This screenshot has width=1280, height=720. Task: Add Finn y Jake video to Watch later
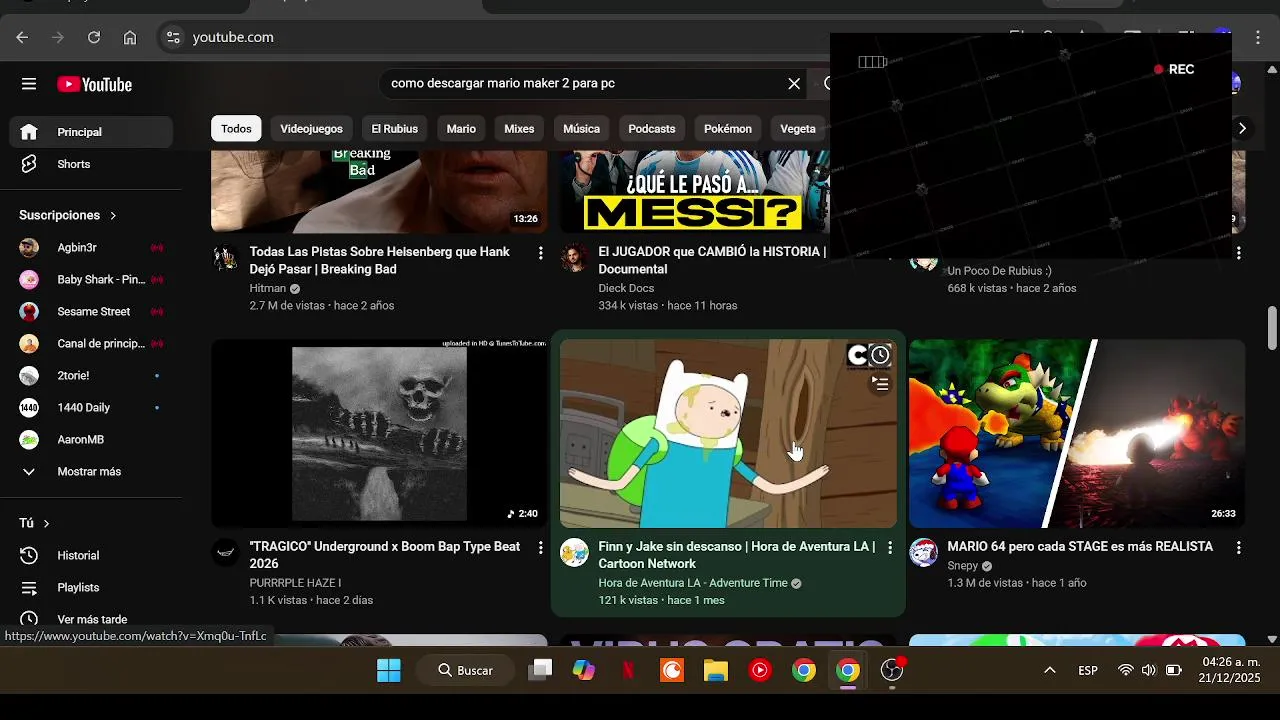click(x=880, y=355)
